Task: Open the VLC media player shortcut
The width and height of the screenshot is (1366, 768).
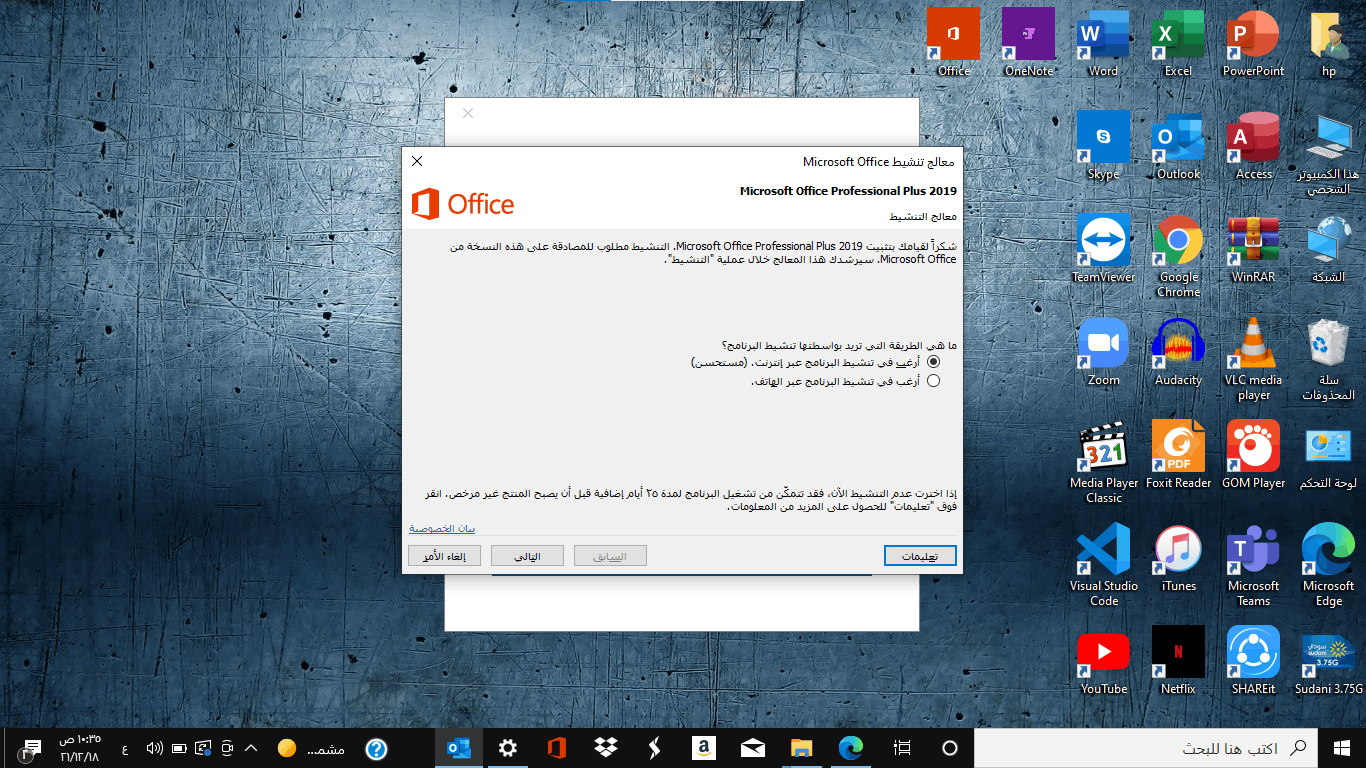Action: click(x=1253, y=360)
